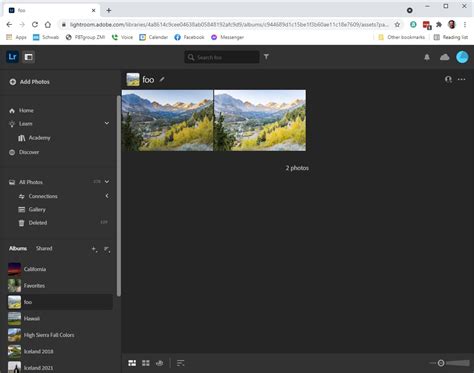The image size is (474, 373).
Task: Toggle the sidebar panel icon
Action: point(29,57)
